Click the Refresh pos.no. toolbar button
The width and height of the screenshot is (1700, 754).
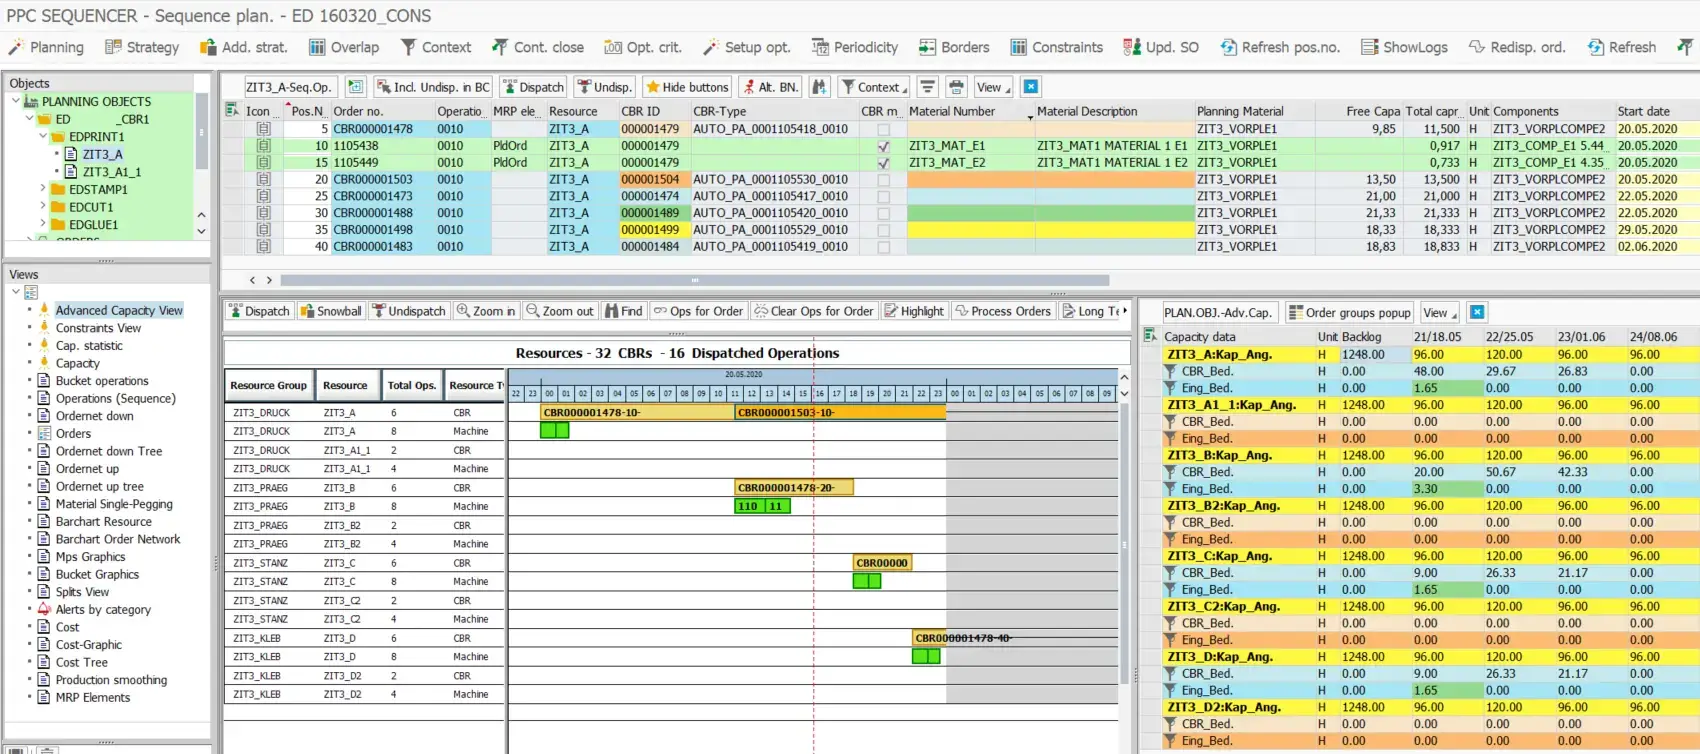1279,47
